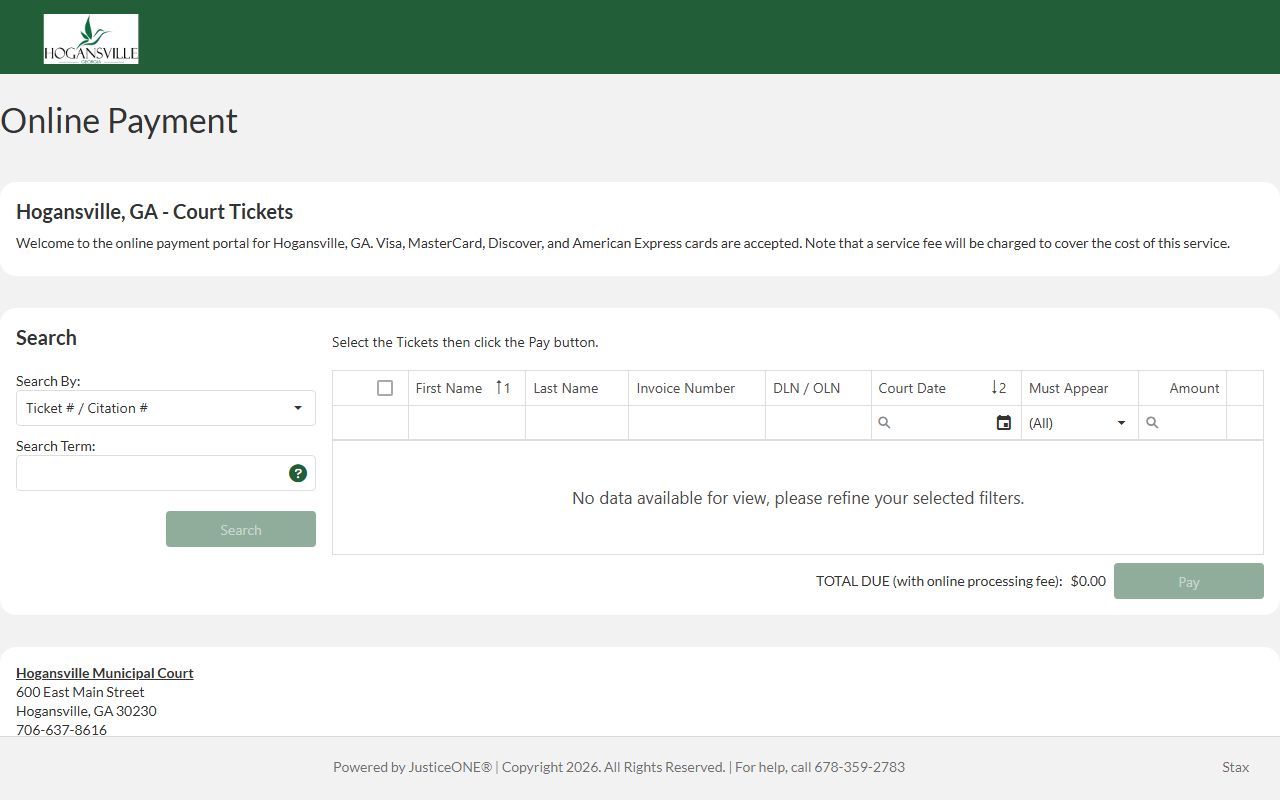Image resolution: width=1280 pixels, height=800 pixels.
Task: Click the Pay button
Action: pos(1189,581)
